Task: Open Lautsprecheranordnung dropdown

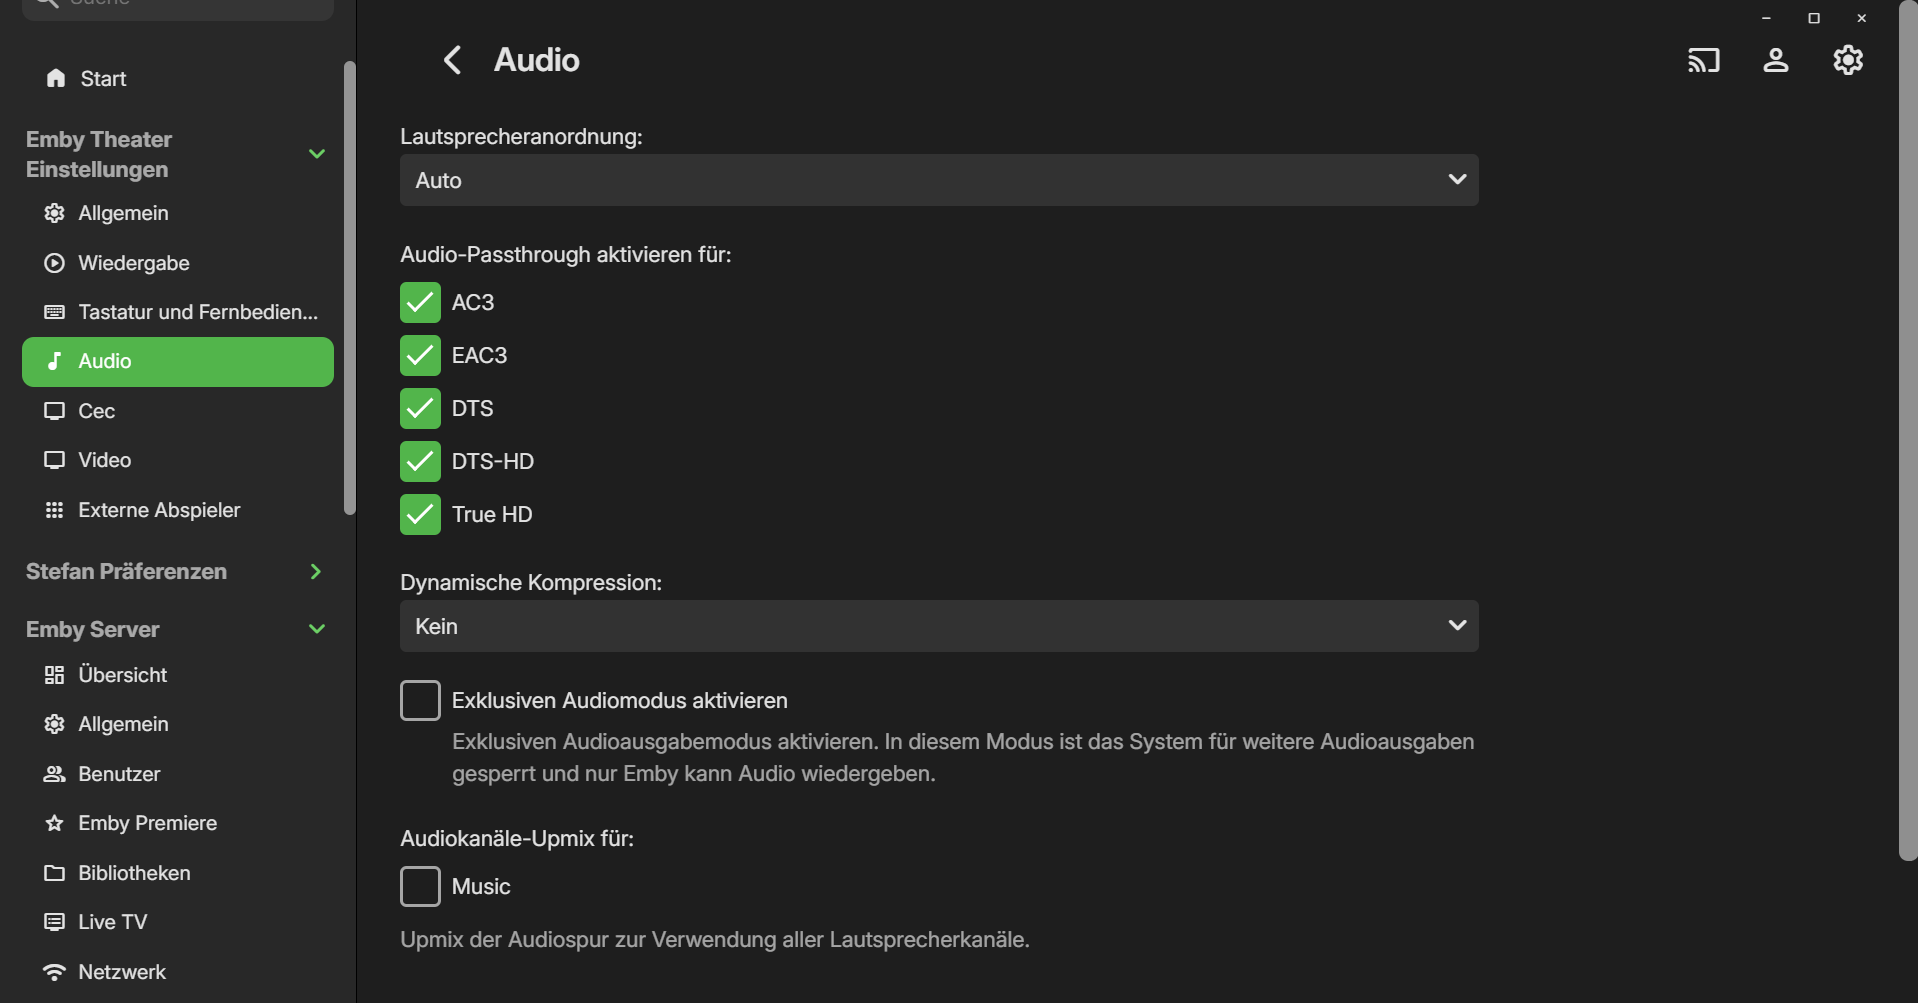Action: click(x=938, y=180)
